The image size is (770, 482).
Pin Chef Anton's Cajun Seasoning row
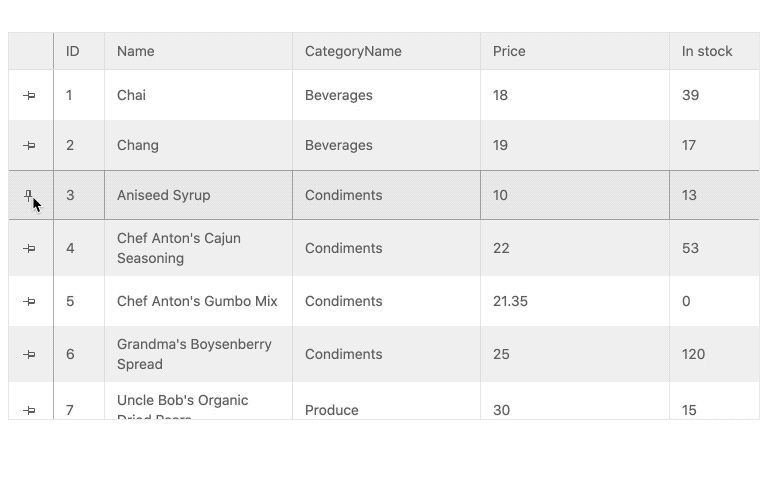(29, 248)
